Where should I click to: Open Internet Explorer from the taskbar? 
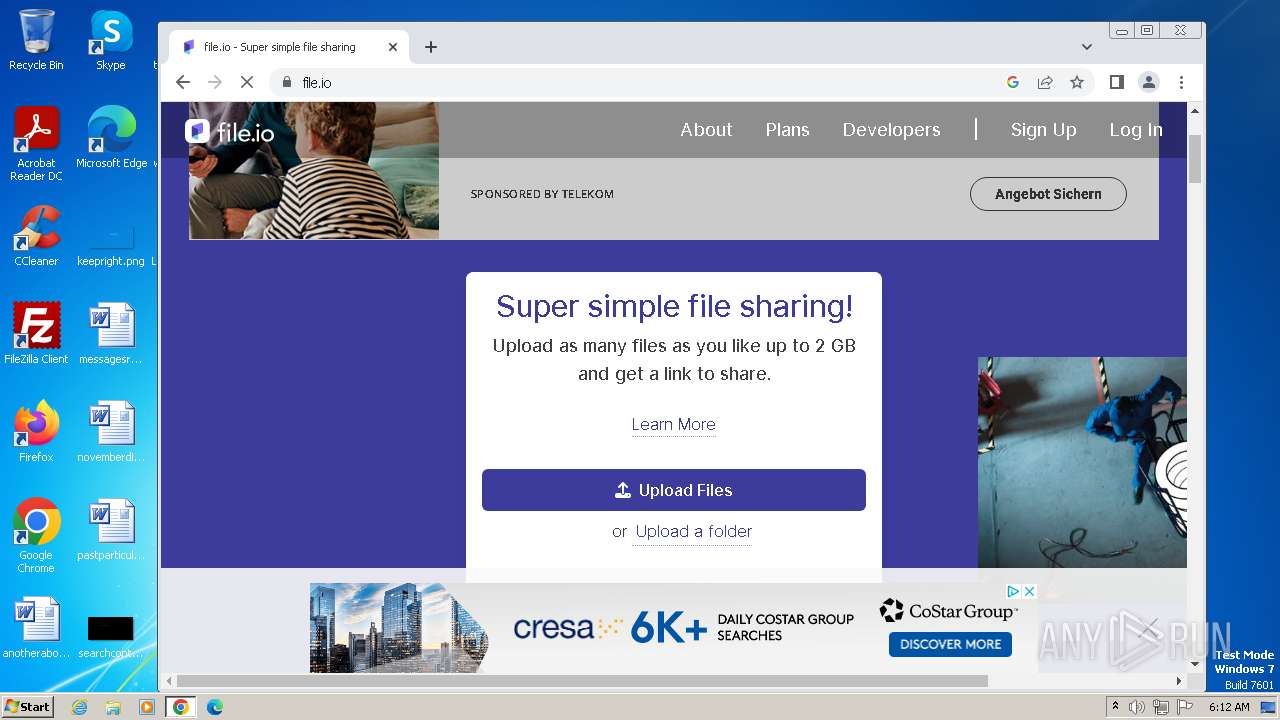(x=80, y=707)
